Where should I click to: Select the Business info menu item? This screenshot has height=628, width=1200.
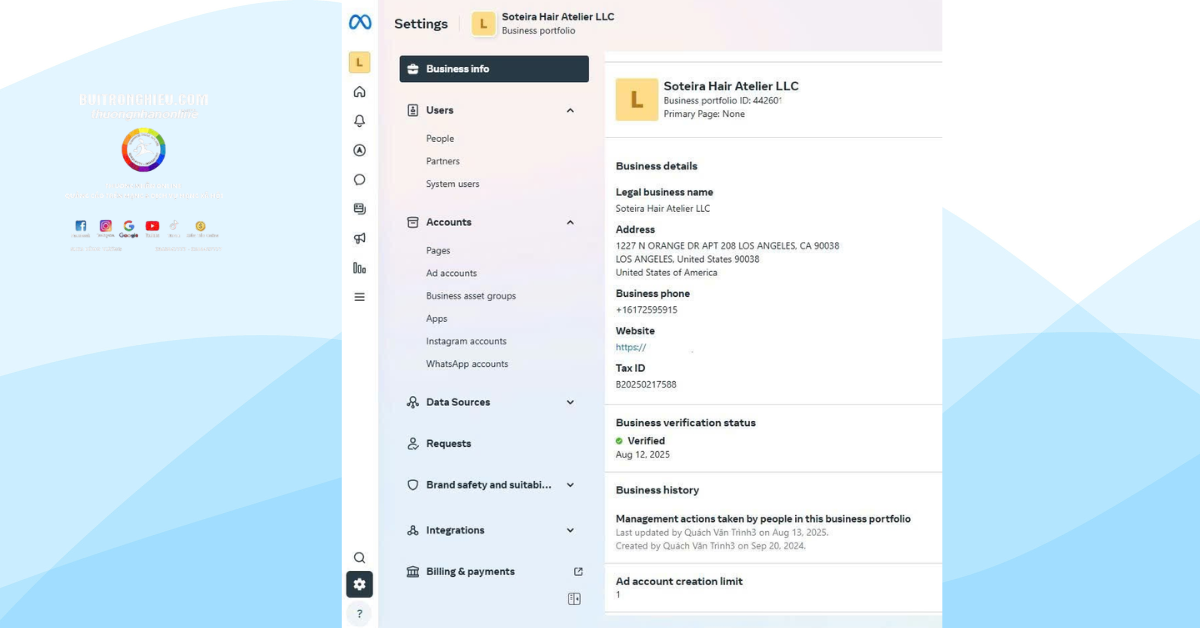click(494, 69)
